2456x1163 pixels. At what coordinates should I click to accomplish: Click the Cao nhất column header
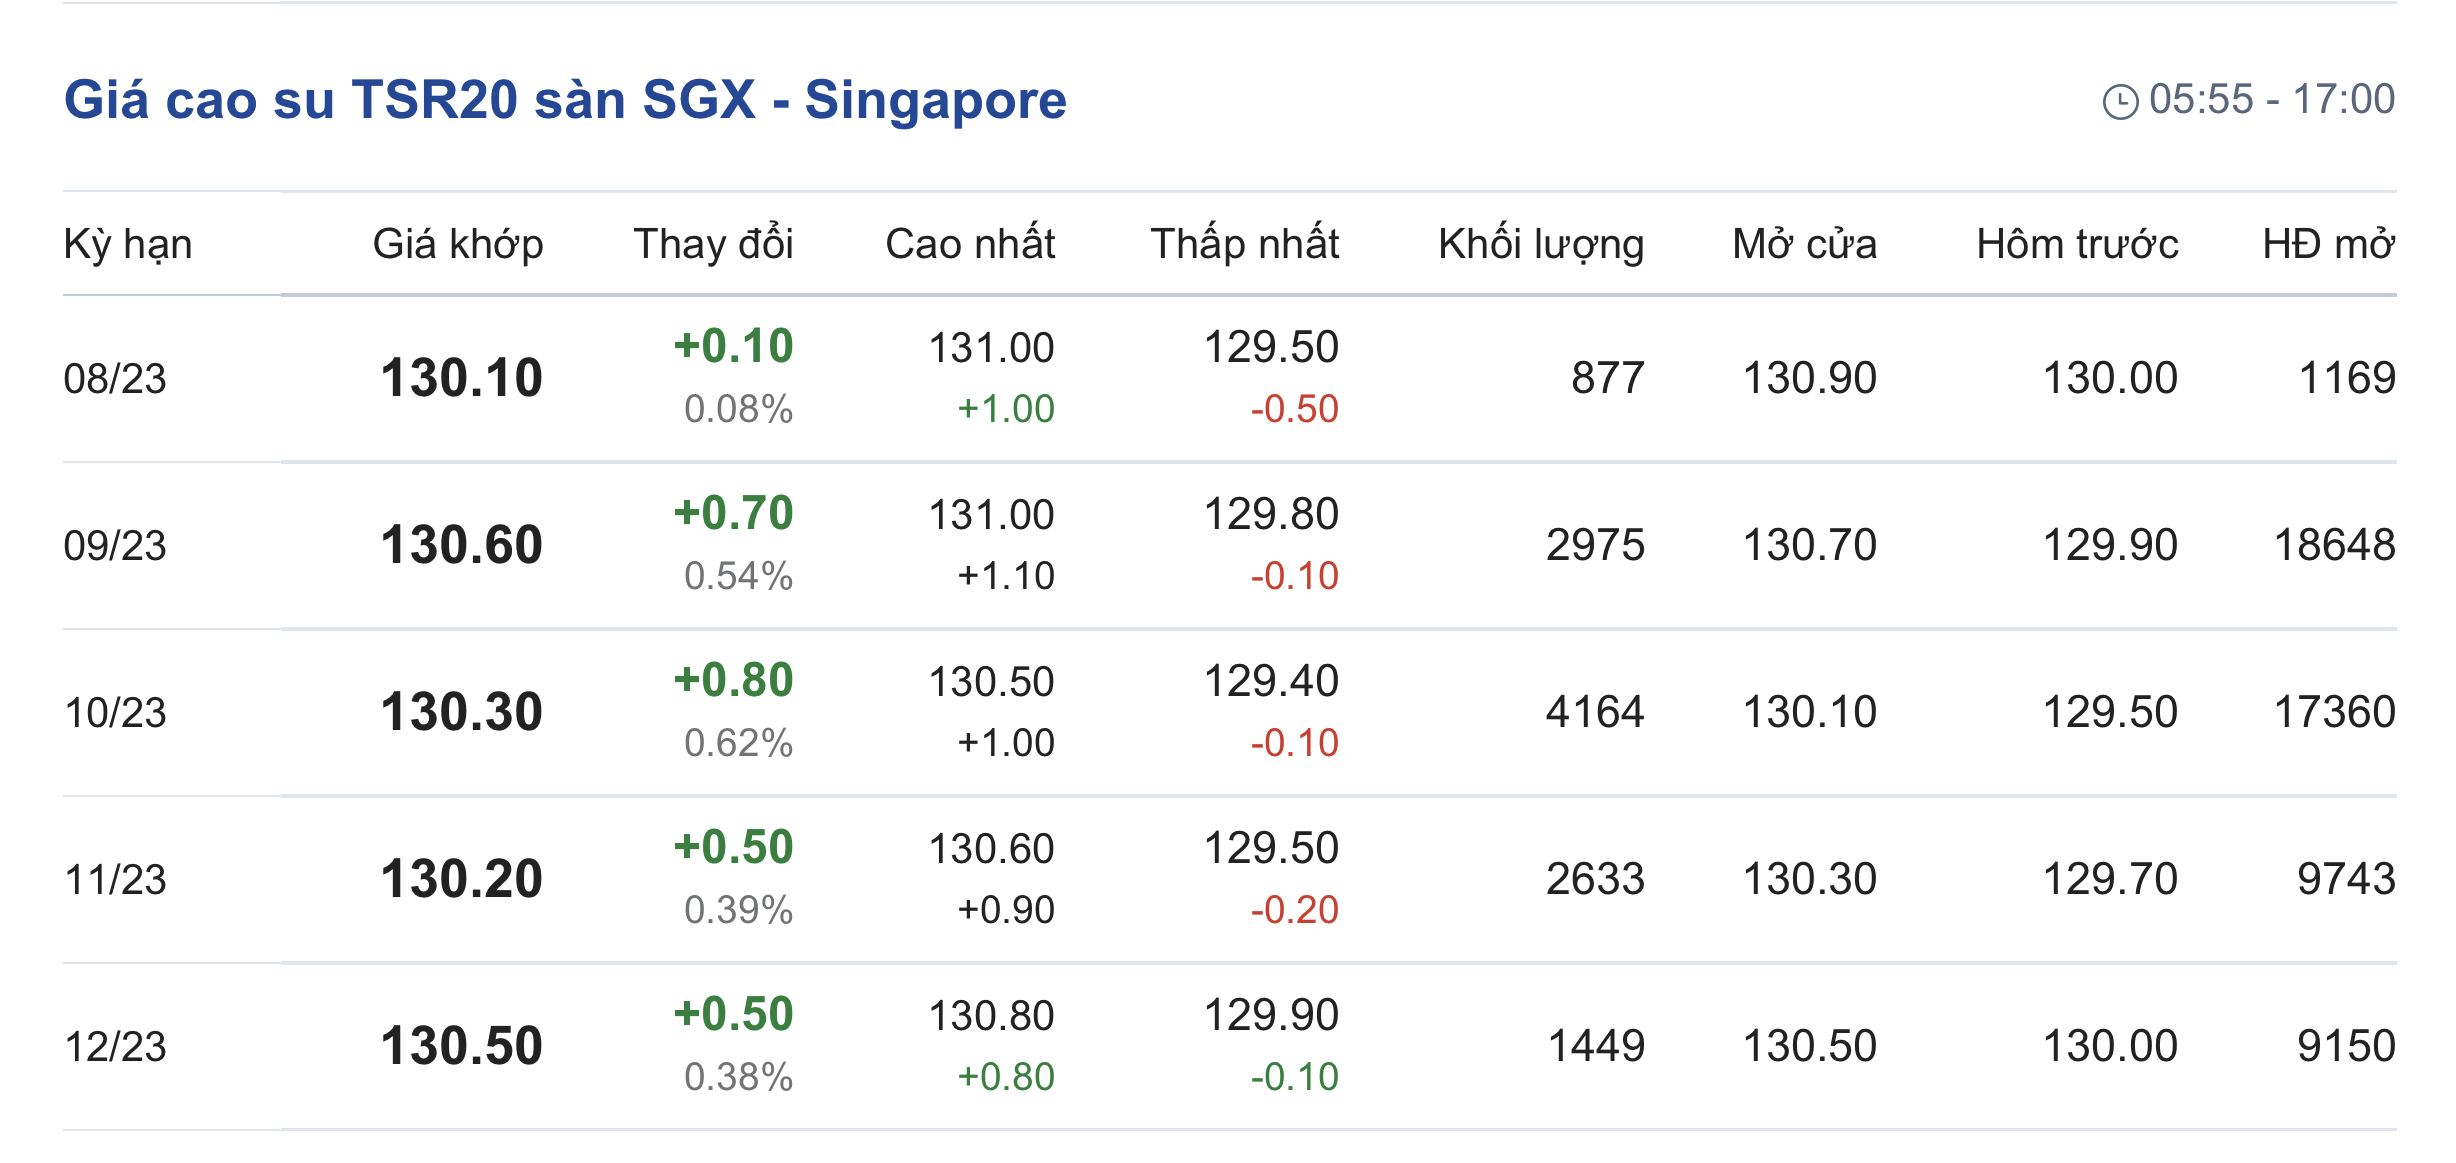970,244
